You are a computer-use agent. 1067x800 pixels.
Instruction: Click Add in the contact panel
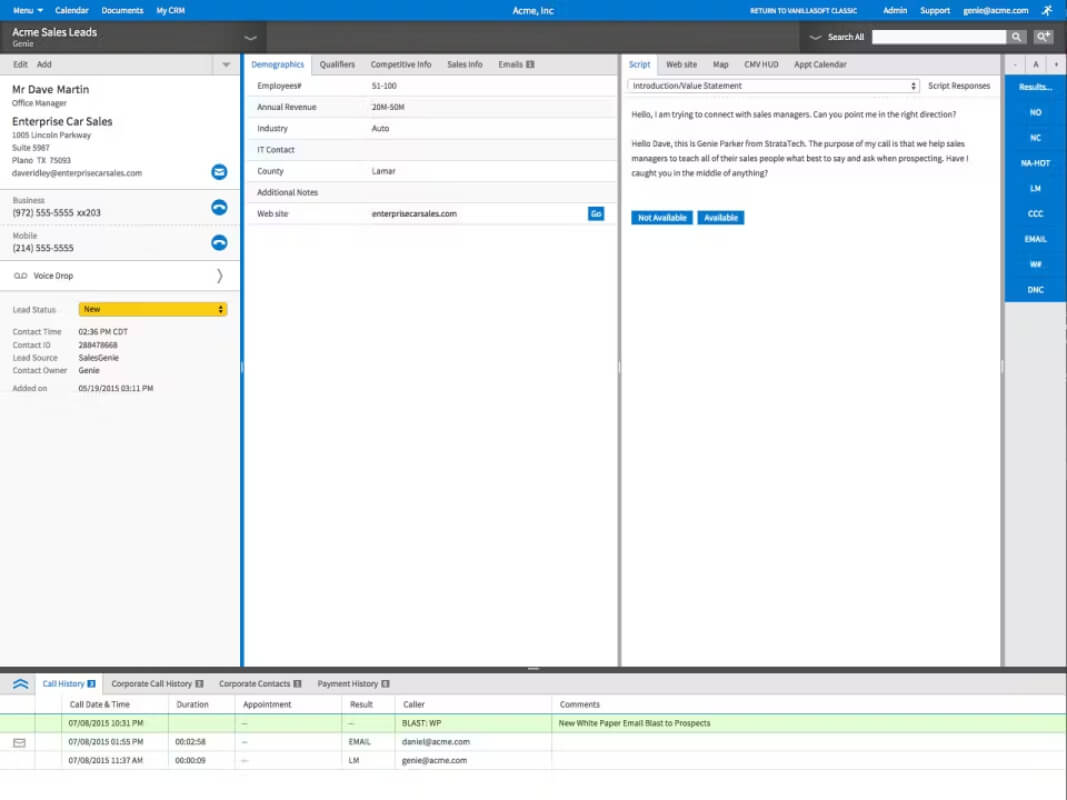(x=44, y=65)
